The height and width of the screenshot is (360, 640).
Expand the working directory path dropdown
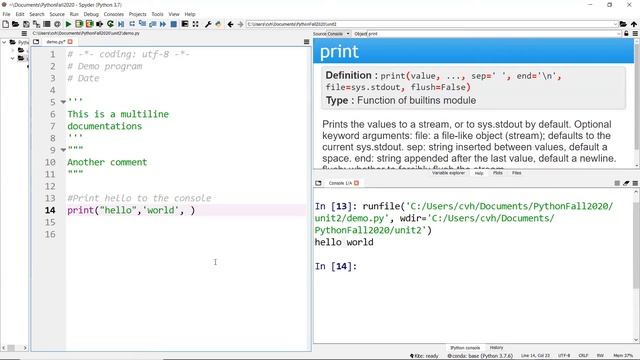pos(615,24)
